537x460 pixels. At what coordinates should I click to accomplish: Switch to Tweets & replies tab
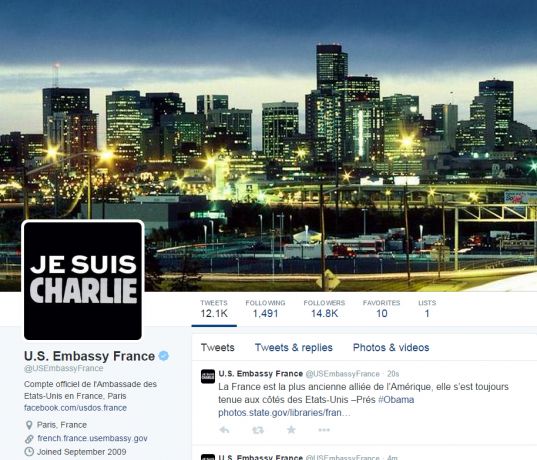click(x=294, y=348)
